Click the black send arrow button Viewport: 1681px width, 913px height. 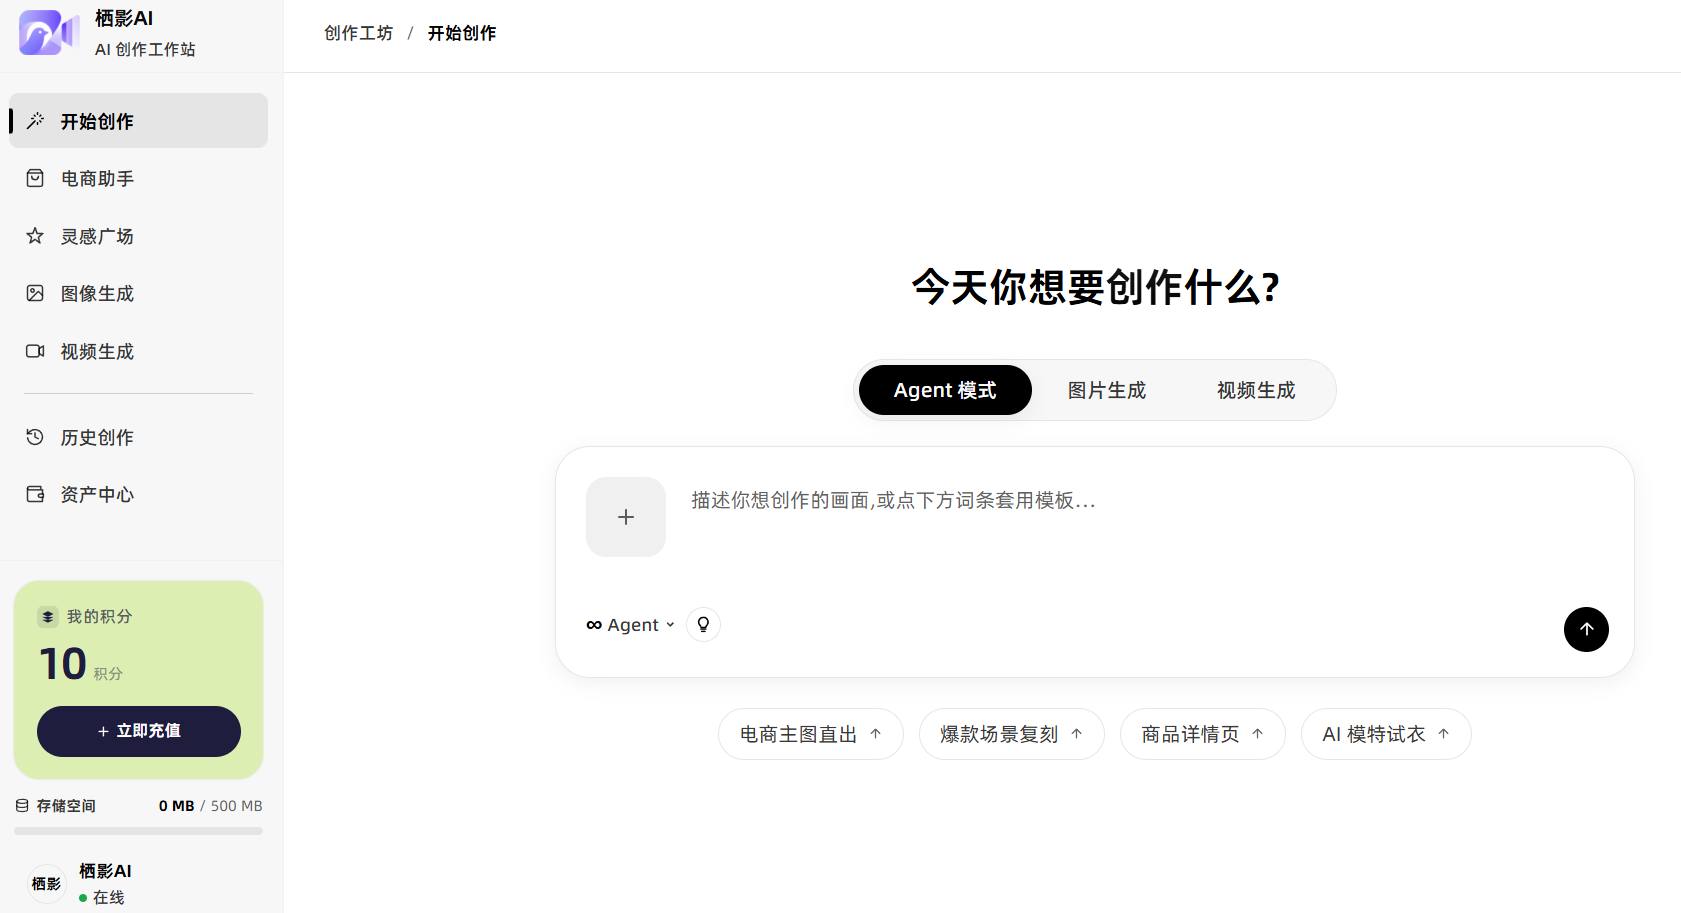click(1586, 630)
